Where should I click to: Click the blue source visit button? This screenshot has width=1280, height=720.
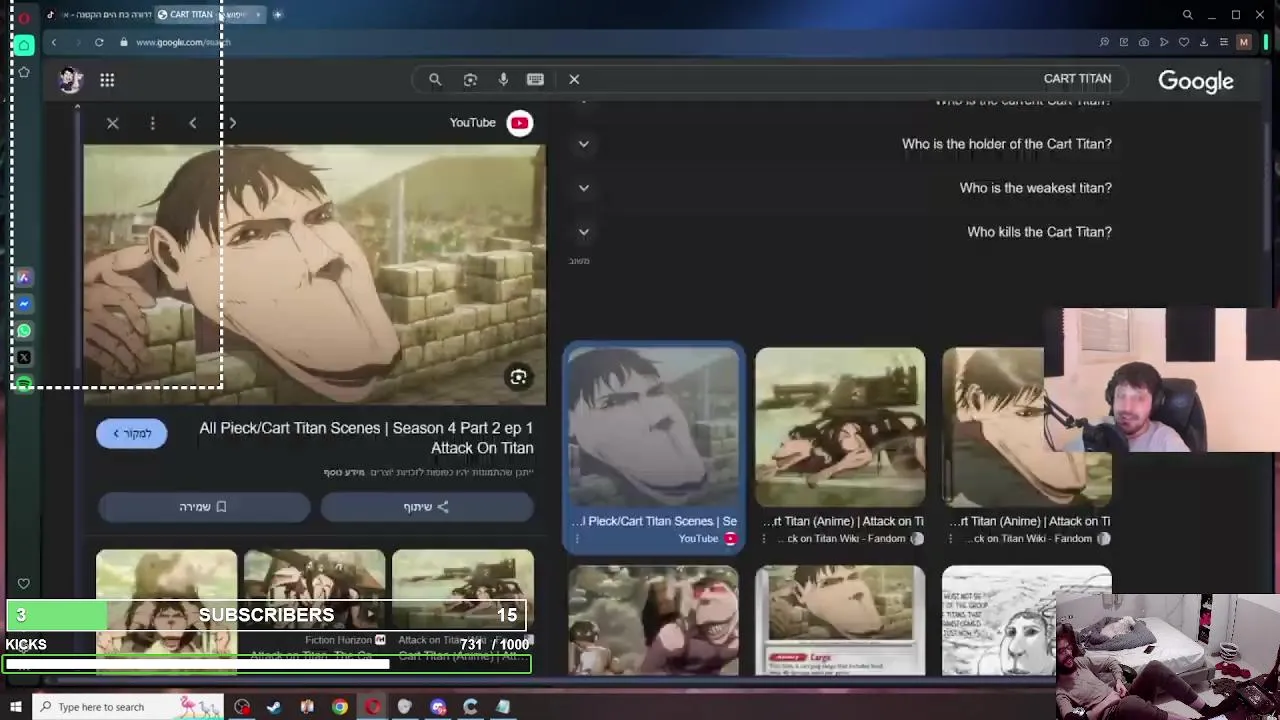132,433
